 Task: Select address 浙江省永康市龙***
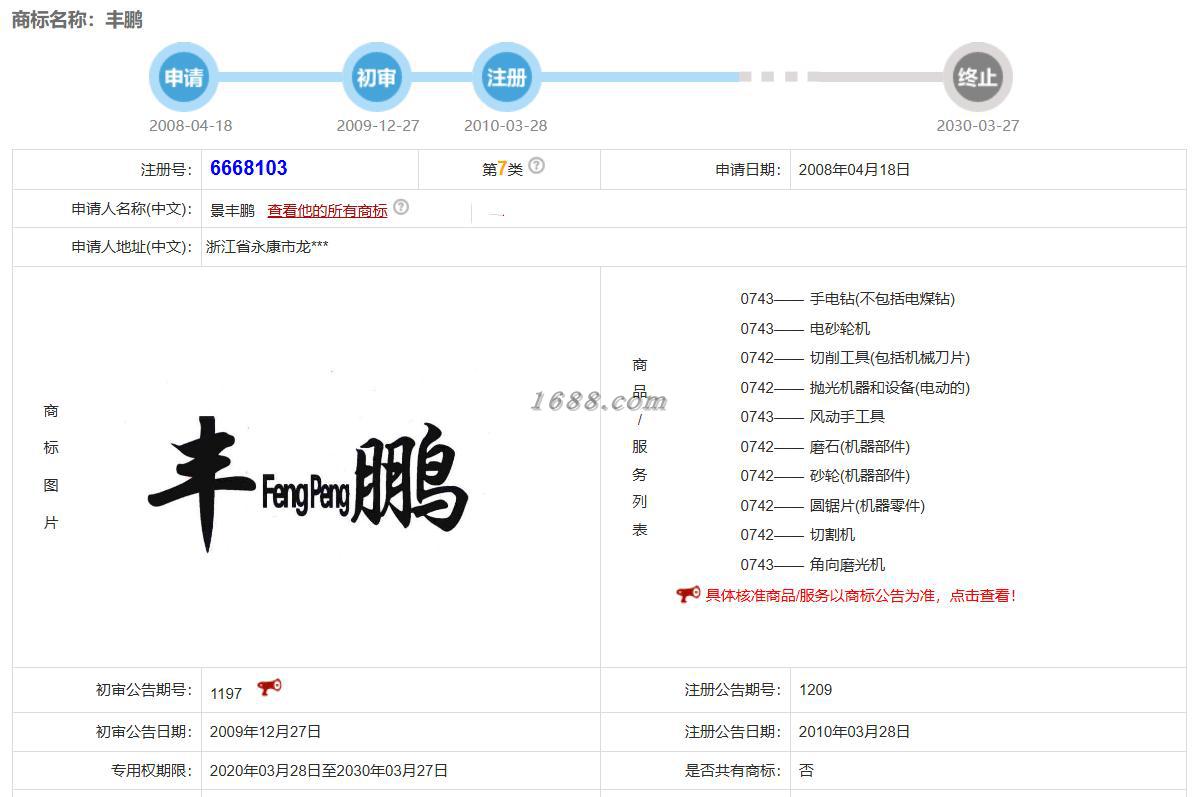(x=267, y=247)
